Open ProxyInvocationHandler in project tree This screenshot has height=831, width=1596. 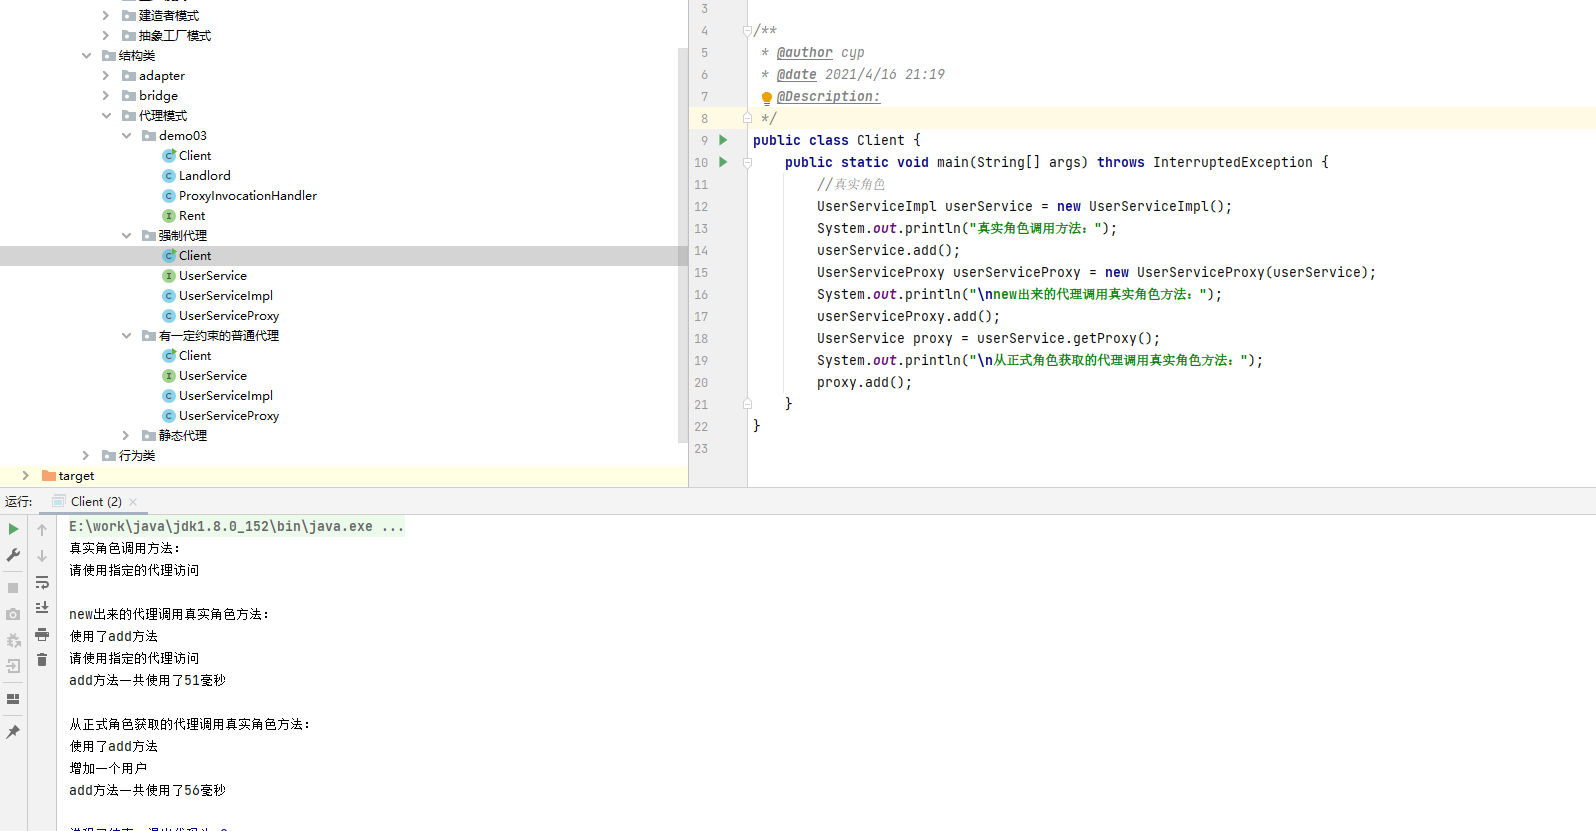[x=247, y=196]
